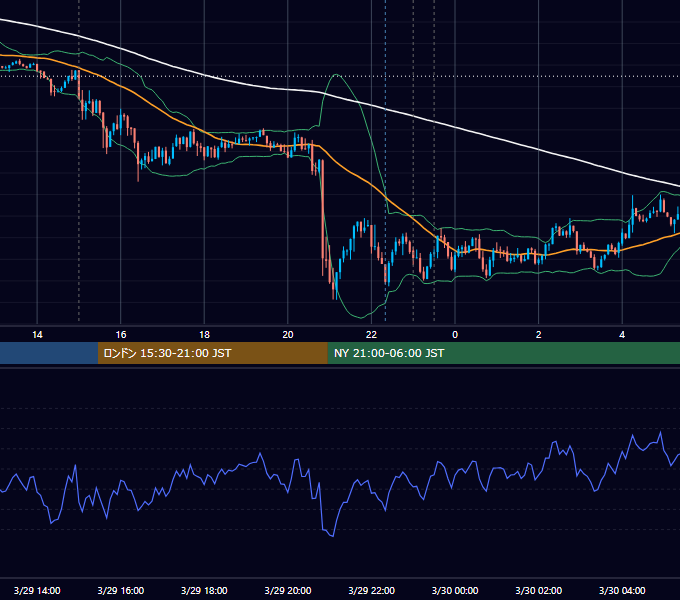The height and width of the screenshot is (600, 680).
Task: Click the 3/30 00:00 date label
Action: tap(455, 590)
